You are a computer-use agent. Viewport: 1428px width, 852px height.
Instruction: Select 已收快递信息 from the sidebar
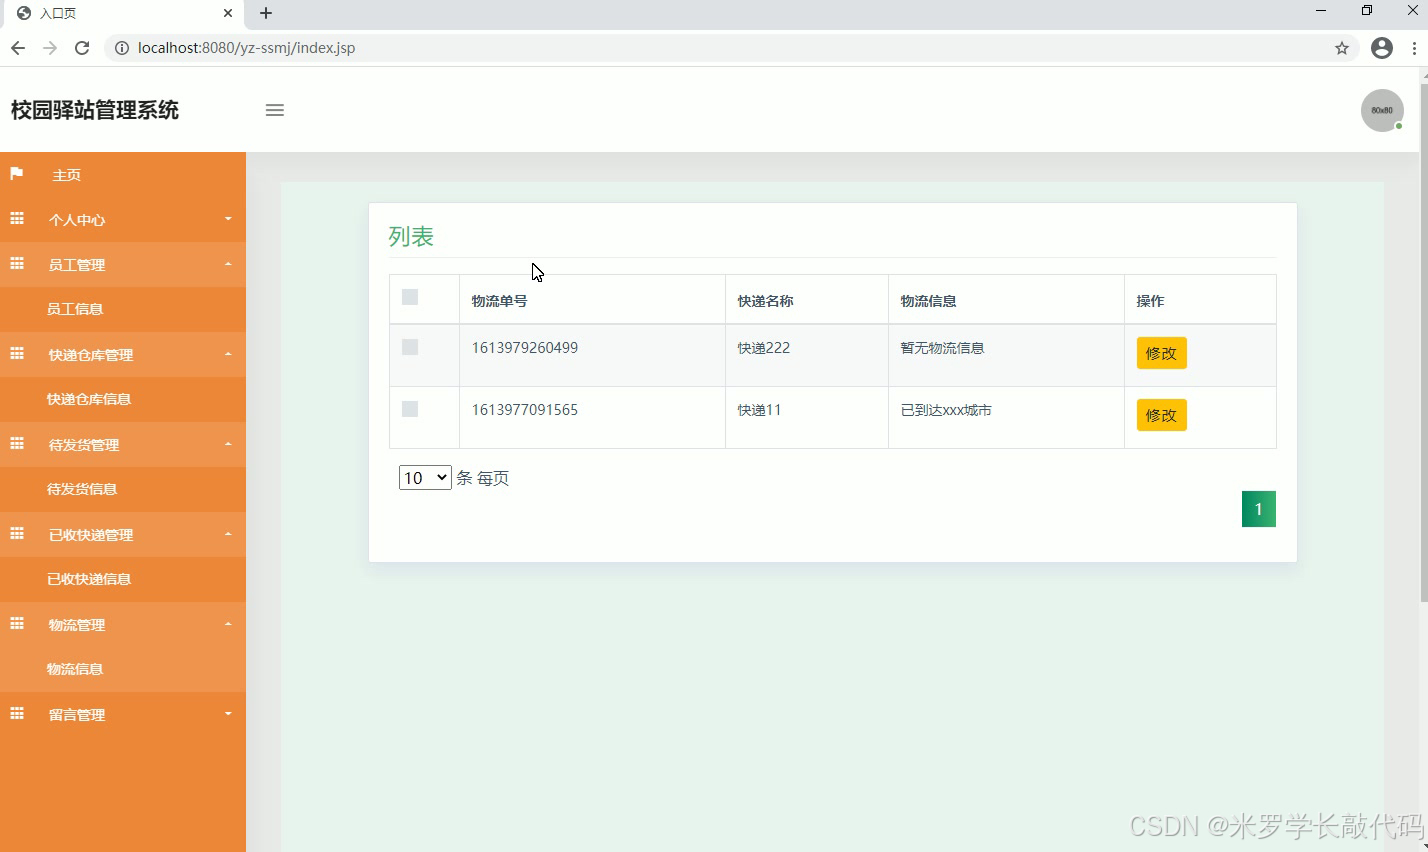click(87, 579)
